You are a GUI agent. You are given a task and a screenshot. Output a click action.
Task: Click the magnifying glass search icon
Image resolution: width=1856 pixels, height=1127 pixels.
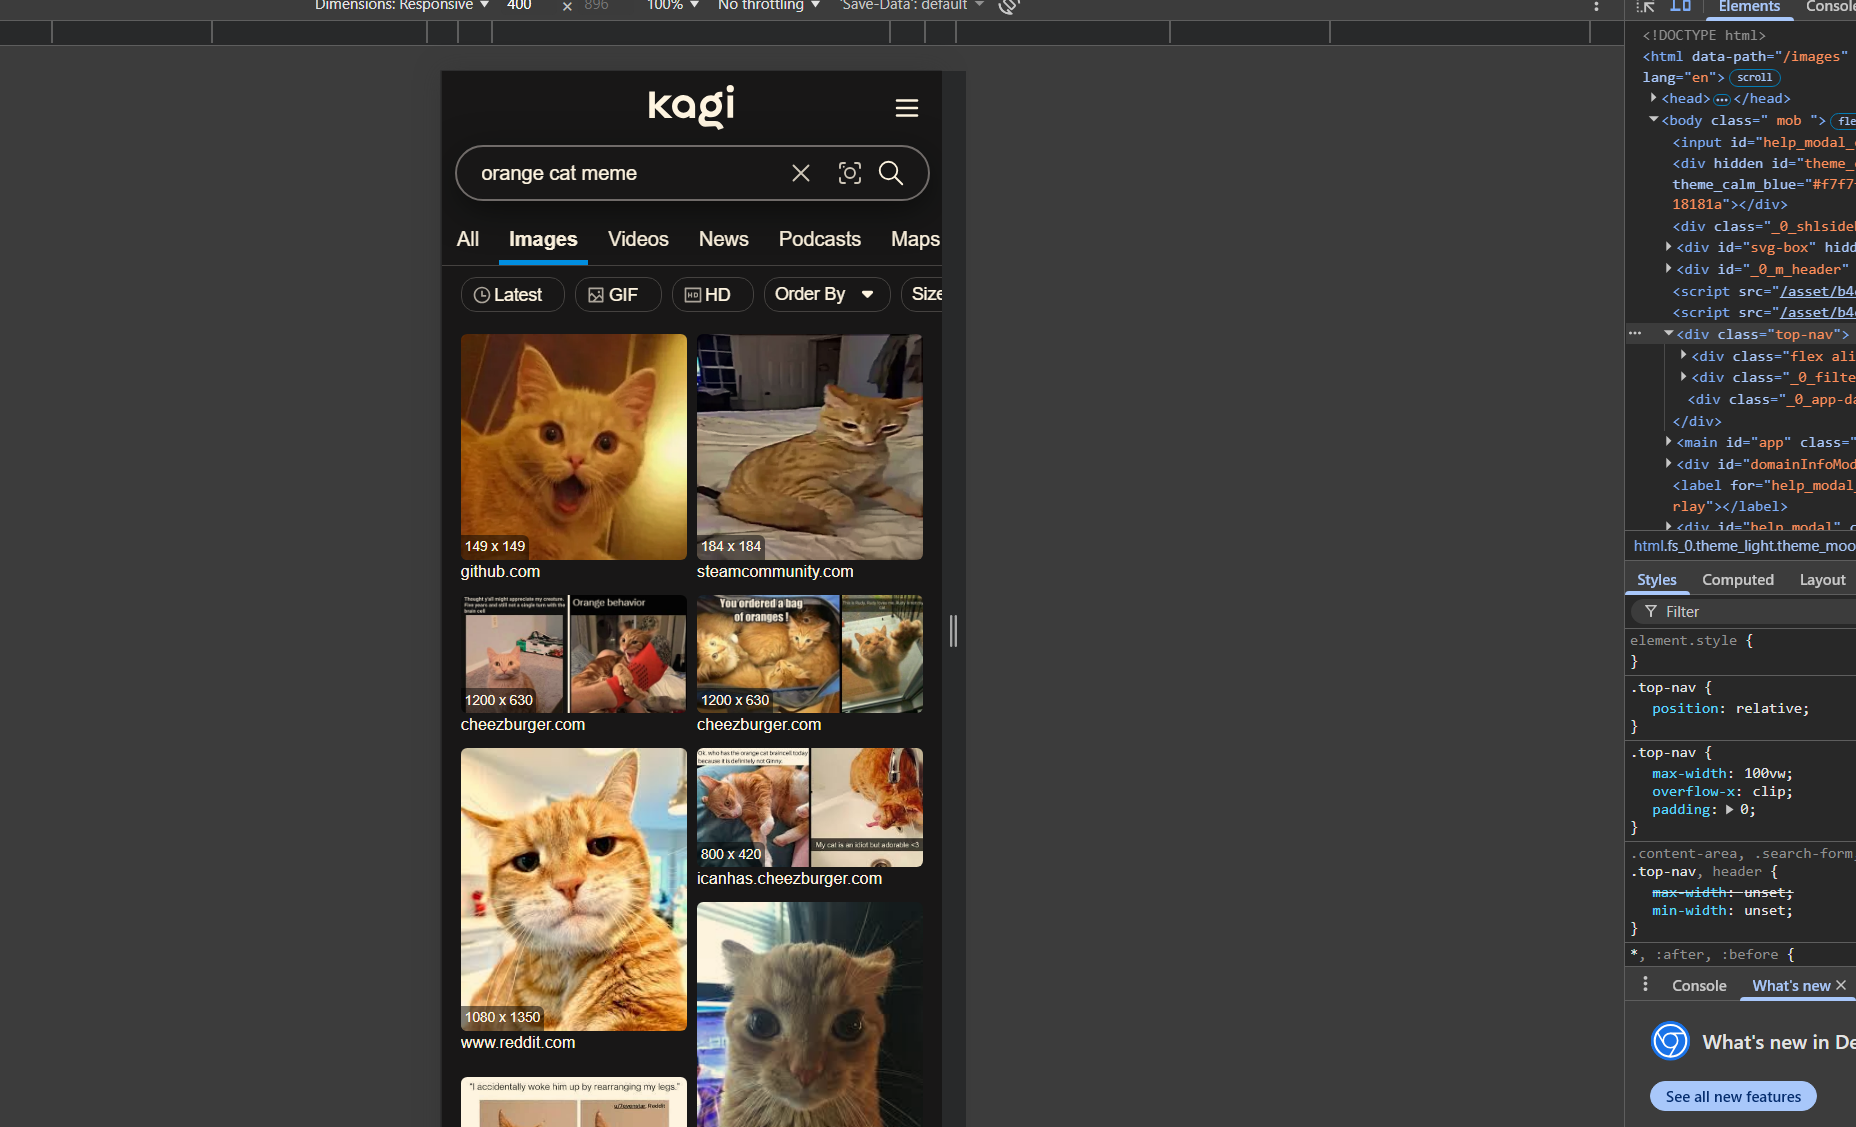tap(890, 173)
